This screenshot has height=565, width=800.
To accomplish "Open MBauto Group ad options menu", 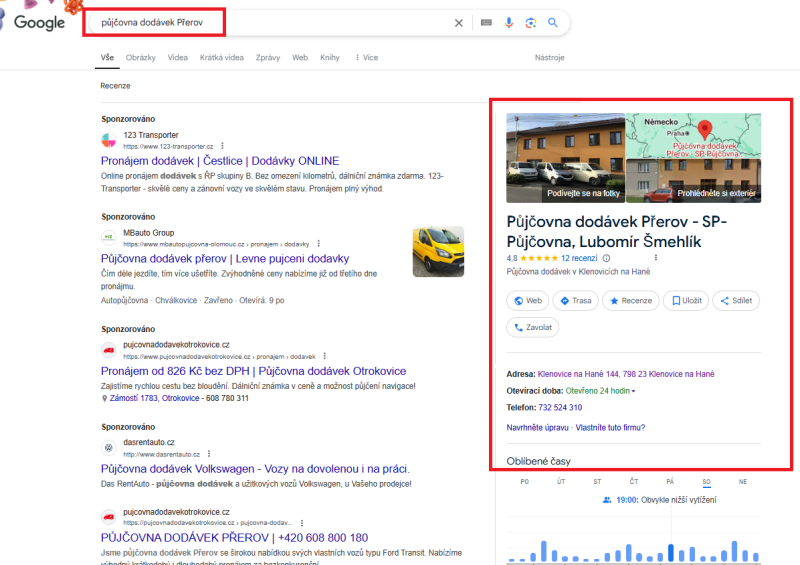I will (318, 243).
